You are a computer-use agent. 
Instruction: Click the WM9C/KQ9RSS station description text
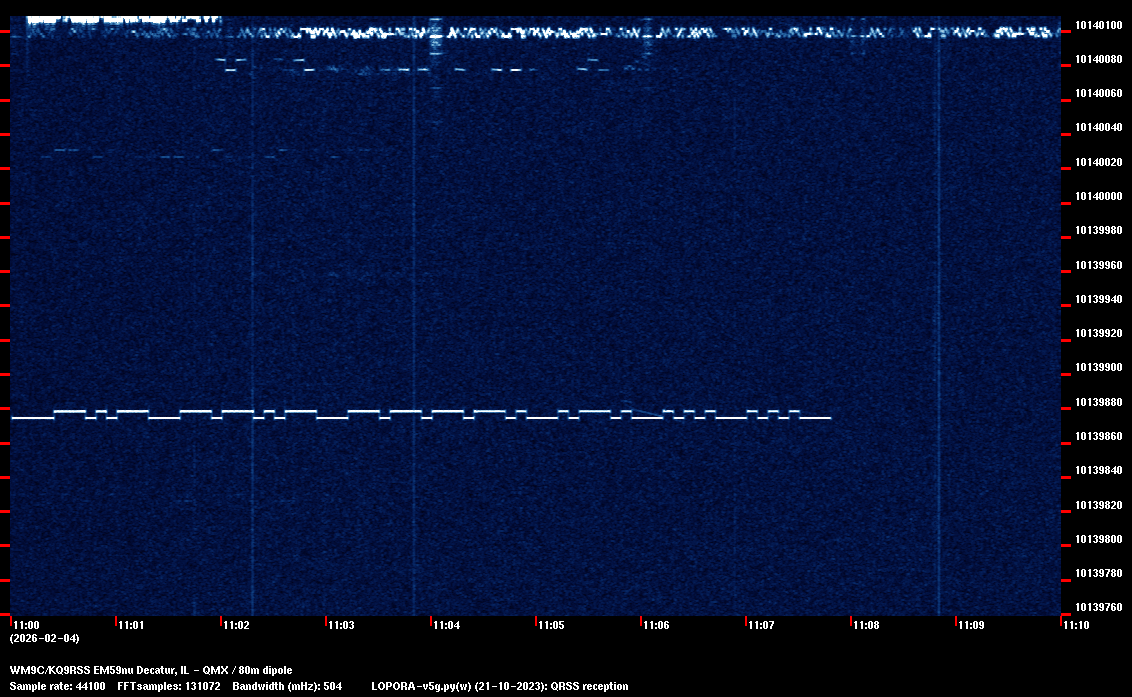(151, 669)
